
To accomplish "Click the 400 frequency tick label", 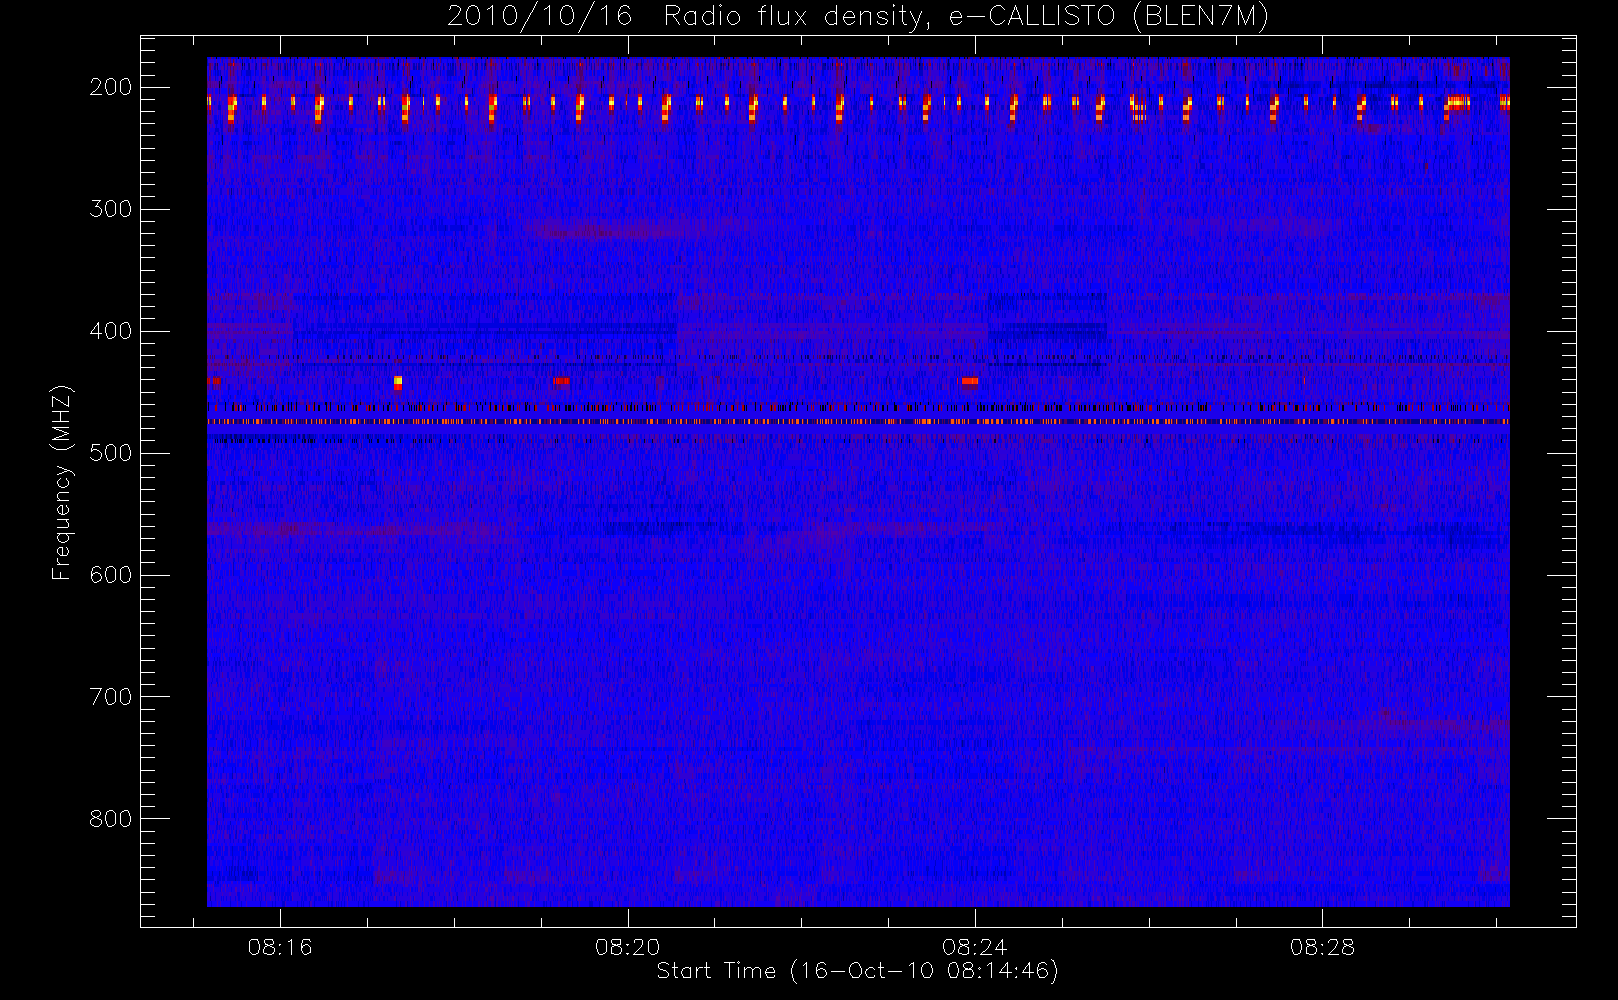I will 111,331.
